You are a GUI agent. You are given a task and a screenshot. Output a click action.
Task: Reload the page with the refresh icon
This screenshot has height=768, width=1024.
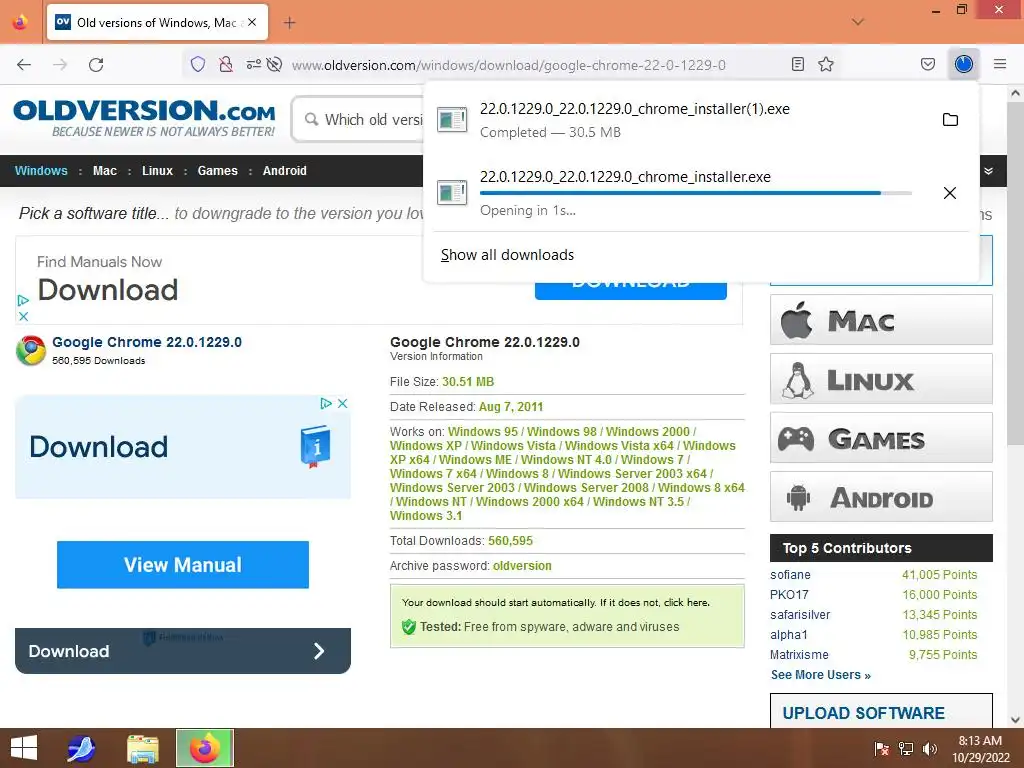[96, 65]
